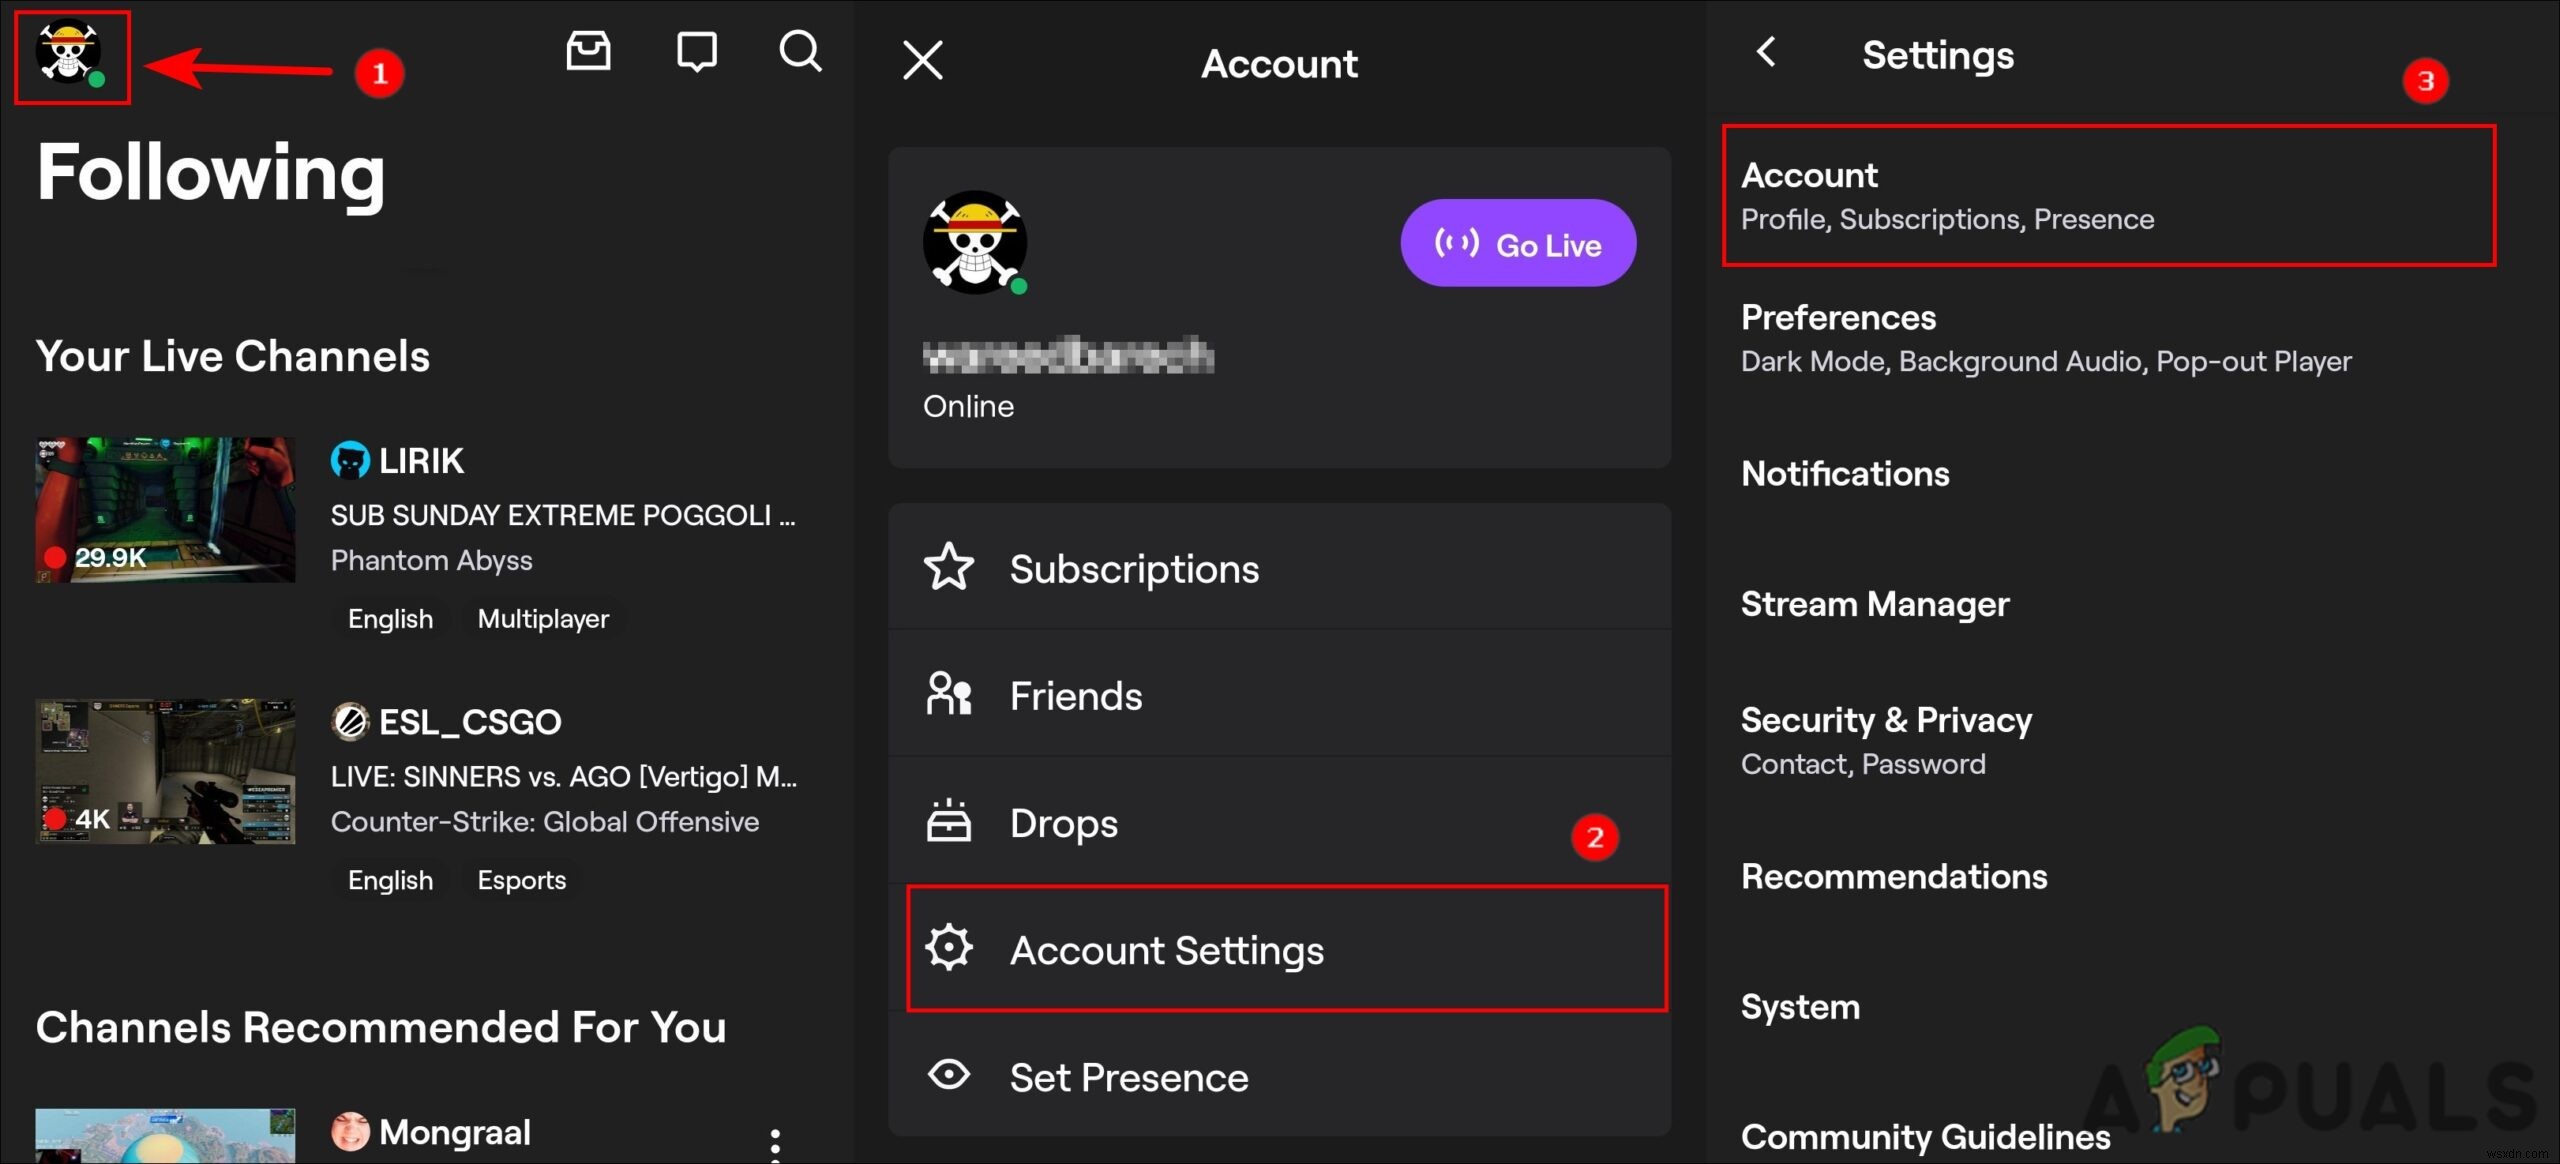Close the Account panel with the X
The width and height of the screenshot is (2560, 1164).
pyautogui.click(x=921, y=60)
